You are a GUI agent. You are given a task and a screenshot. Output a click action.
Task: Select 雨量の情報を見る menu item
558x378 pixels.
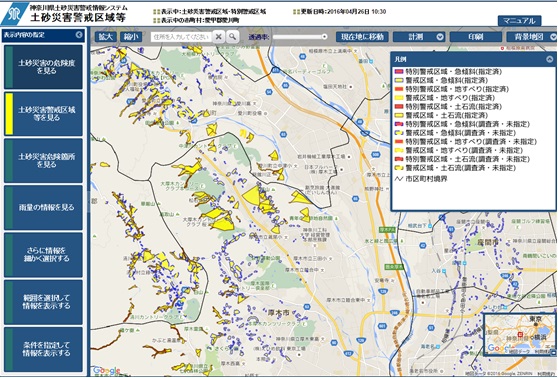pyautogui.click(x=43, y=208)
